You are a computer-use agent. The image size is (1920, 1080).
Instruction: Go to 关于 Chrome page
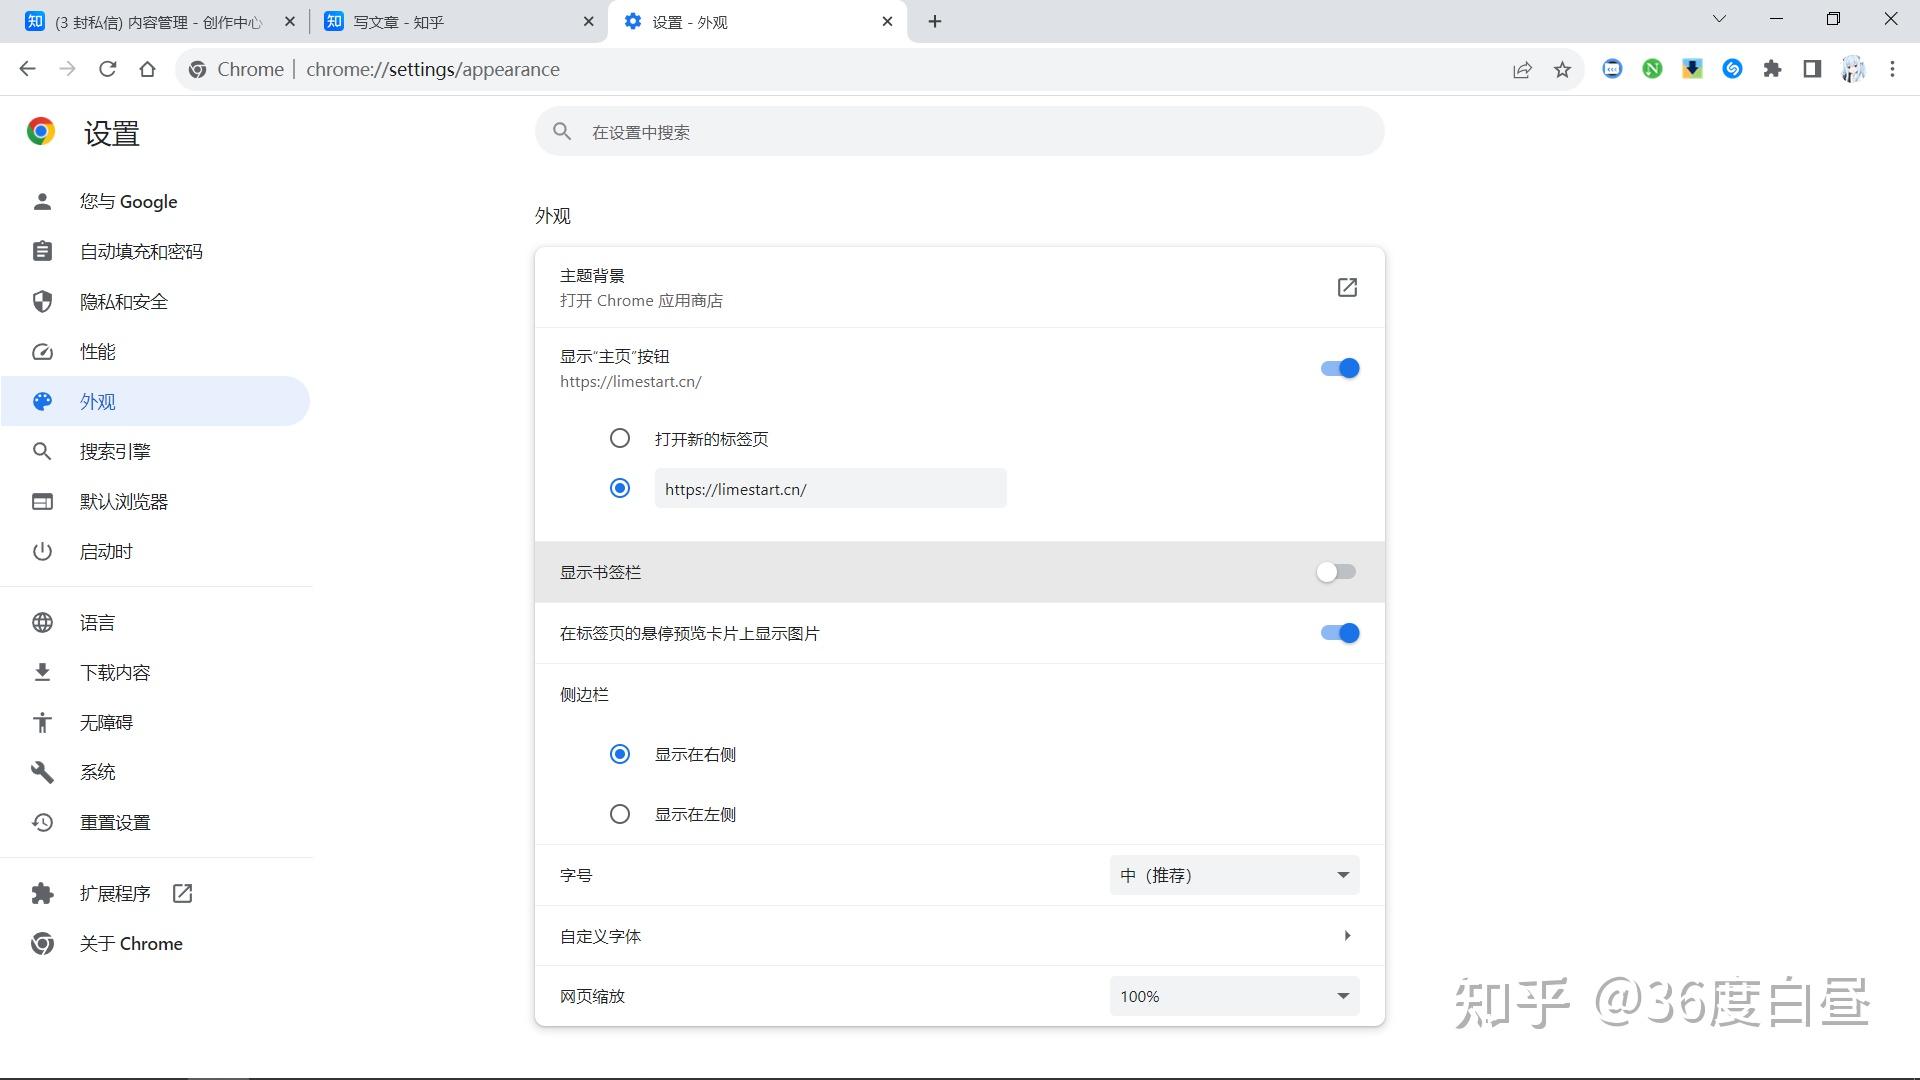coord(131,943)
